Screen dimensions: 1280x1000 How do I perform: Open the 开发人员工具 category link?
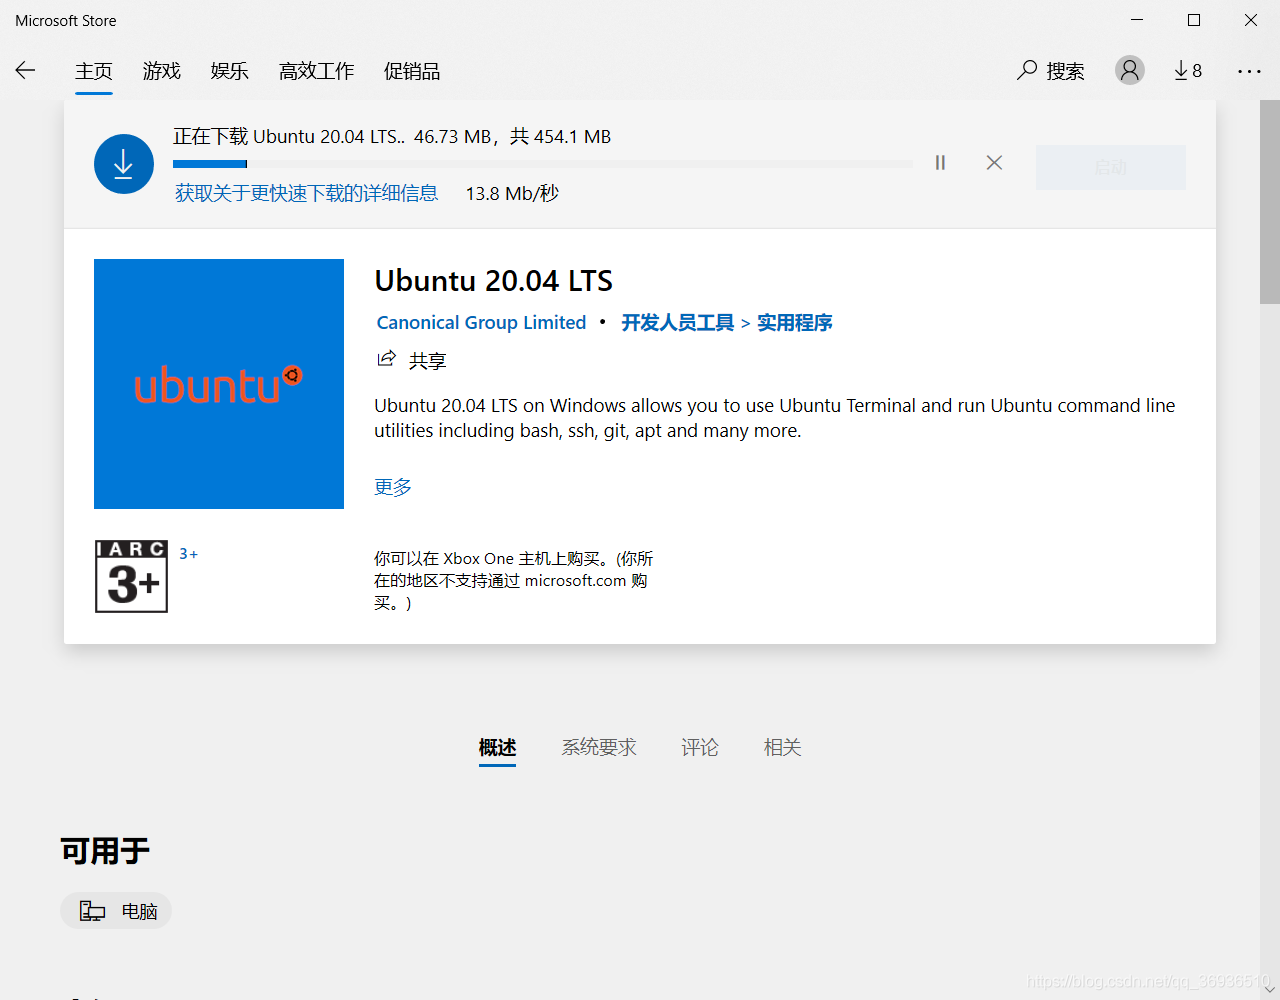coord(678,322)
